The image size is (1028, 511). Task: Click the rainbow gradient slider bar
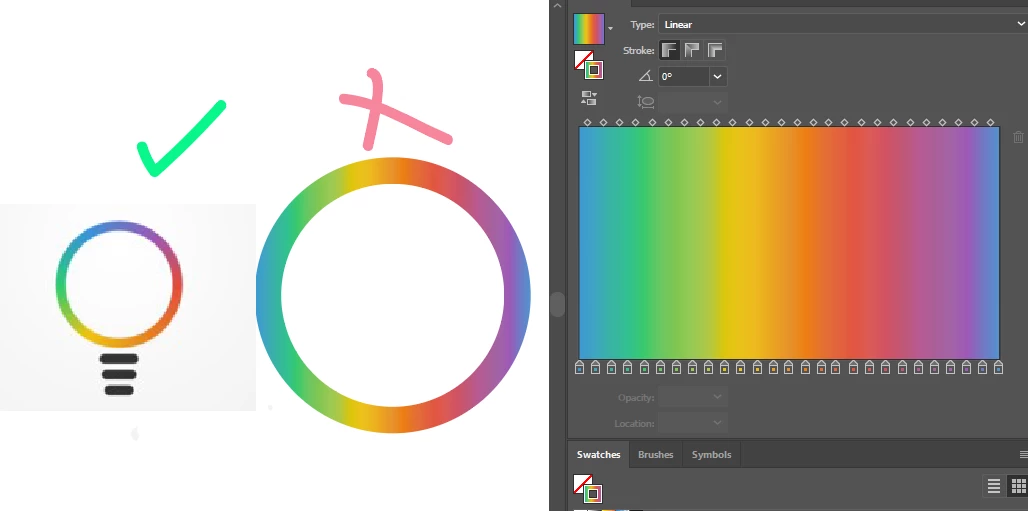tap(789, 243)
